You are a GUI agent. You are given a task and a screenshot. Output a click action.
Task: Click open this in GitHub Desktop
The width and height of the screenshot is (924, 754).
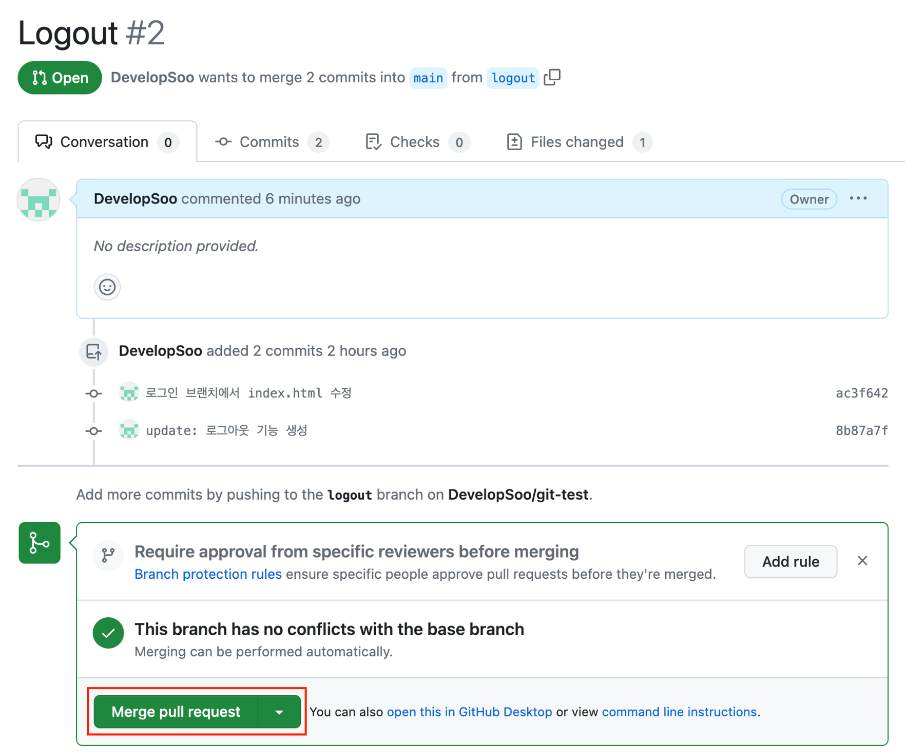(x=470, y=712)
